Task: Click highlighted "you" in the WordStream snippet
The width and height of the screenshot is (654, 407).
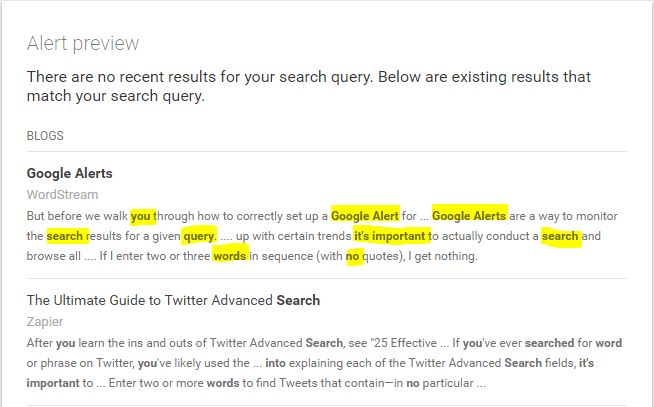Action: (141, 216)
